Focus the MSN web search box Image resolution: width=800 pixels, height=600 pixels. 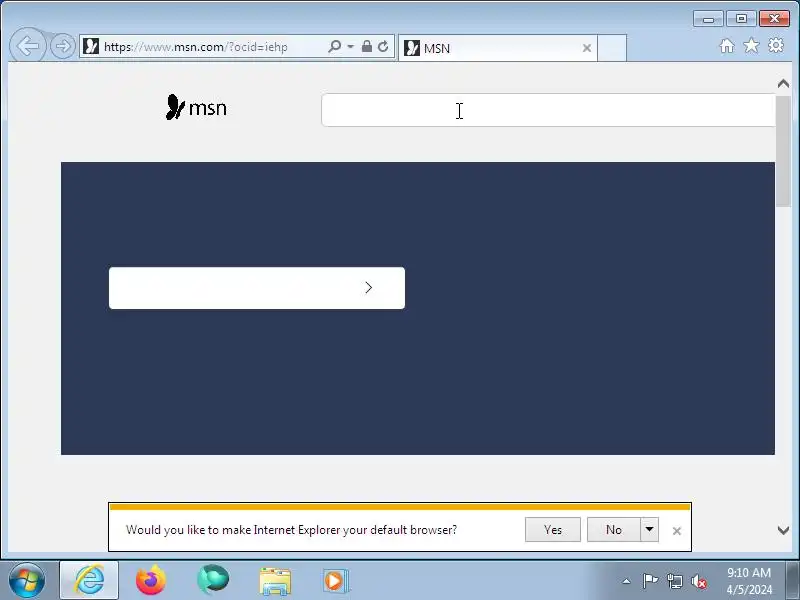tap(548, 110)
